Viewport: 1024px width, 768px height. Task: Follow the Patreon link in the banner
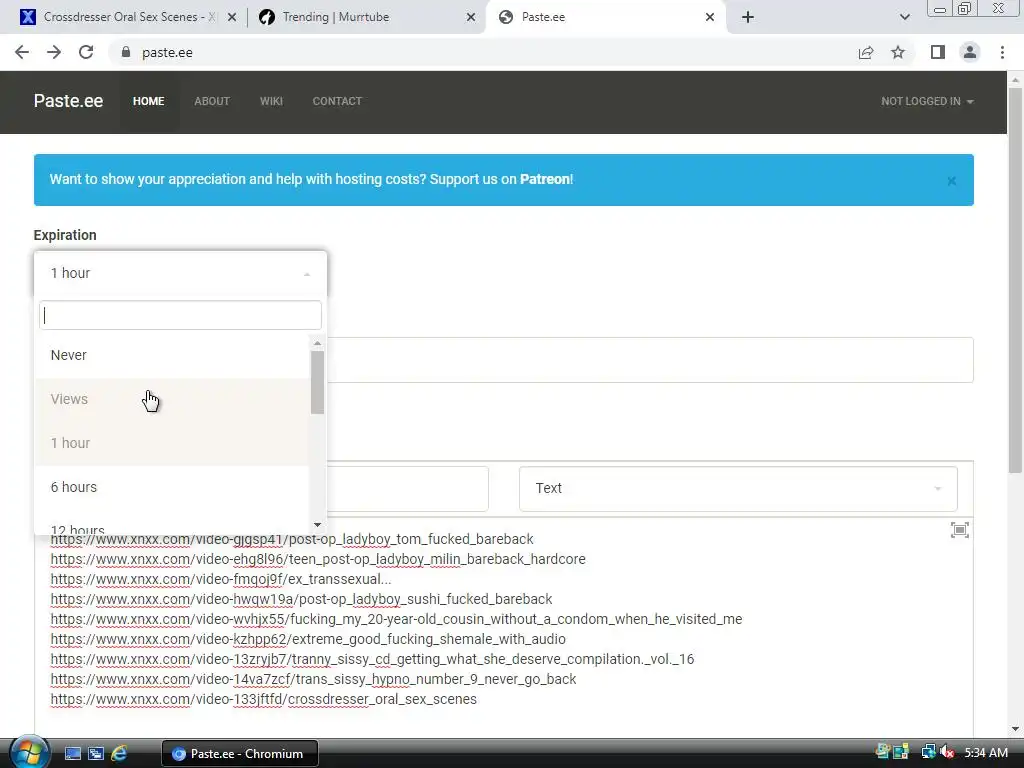point(545,179)
